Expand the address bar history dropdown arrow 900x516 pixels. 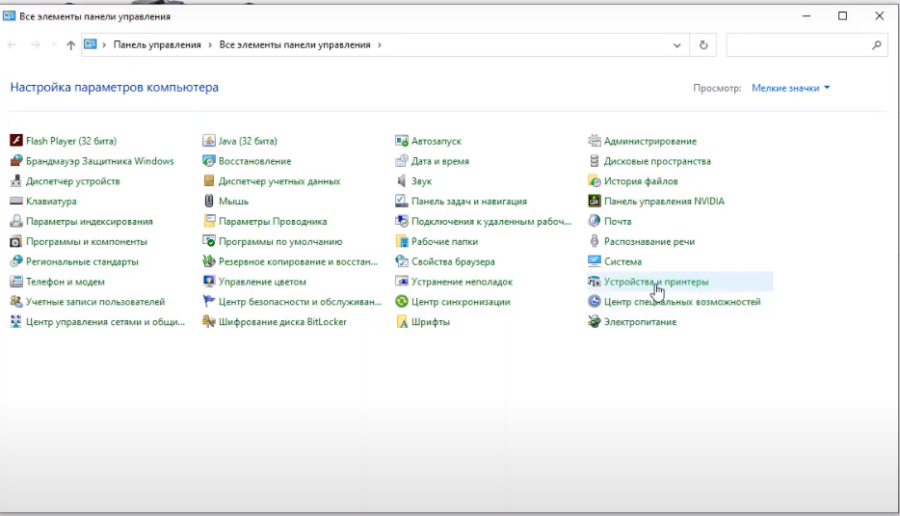[677, 45]
